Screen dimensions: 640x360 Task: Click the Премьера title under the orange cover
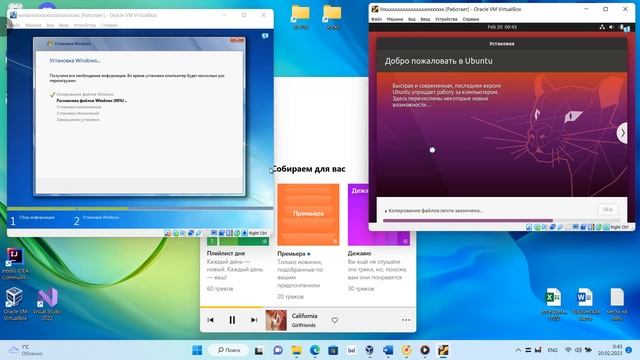(291, 253)
